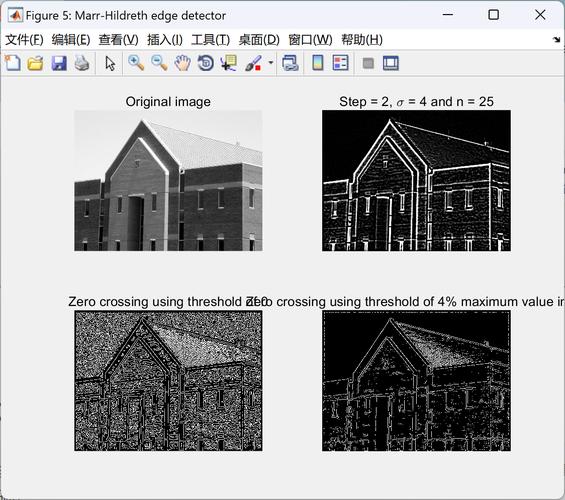The width and height of the screenshot is (565, 500).
Task: Select the Pan hand tool
Action: [183, 63]
